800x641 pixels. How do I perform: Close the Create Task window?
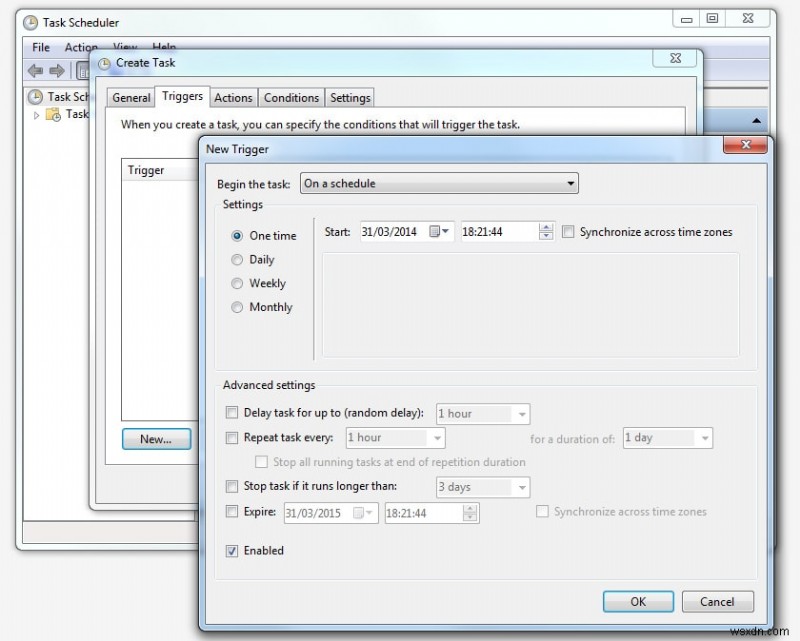[x=675, y=58]
